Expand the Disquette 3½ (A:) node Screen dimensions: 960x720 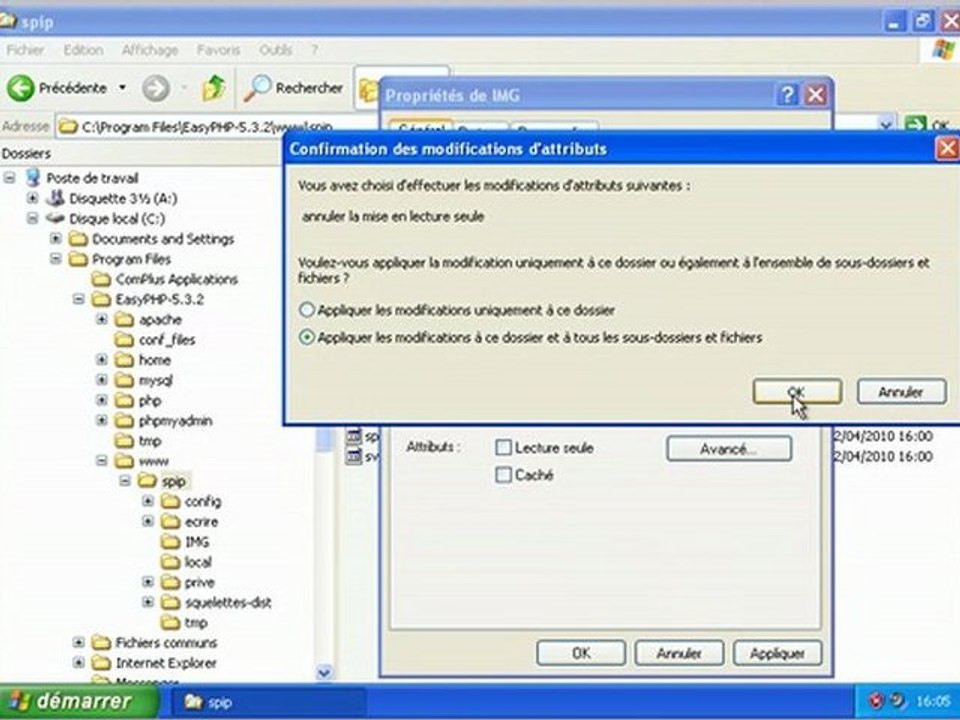point(32,198)
